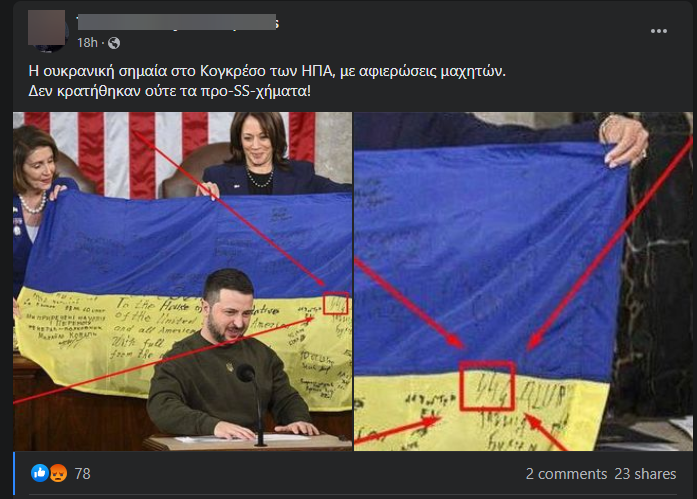Viewport: 697px width, 499px height.
Task: Open the blurred poster name link
Action: pos(177,22)
